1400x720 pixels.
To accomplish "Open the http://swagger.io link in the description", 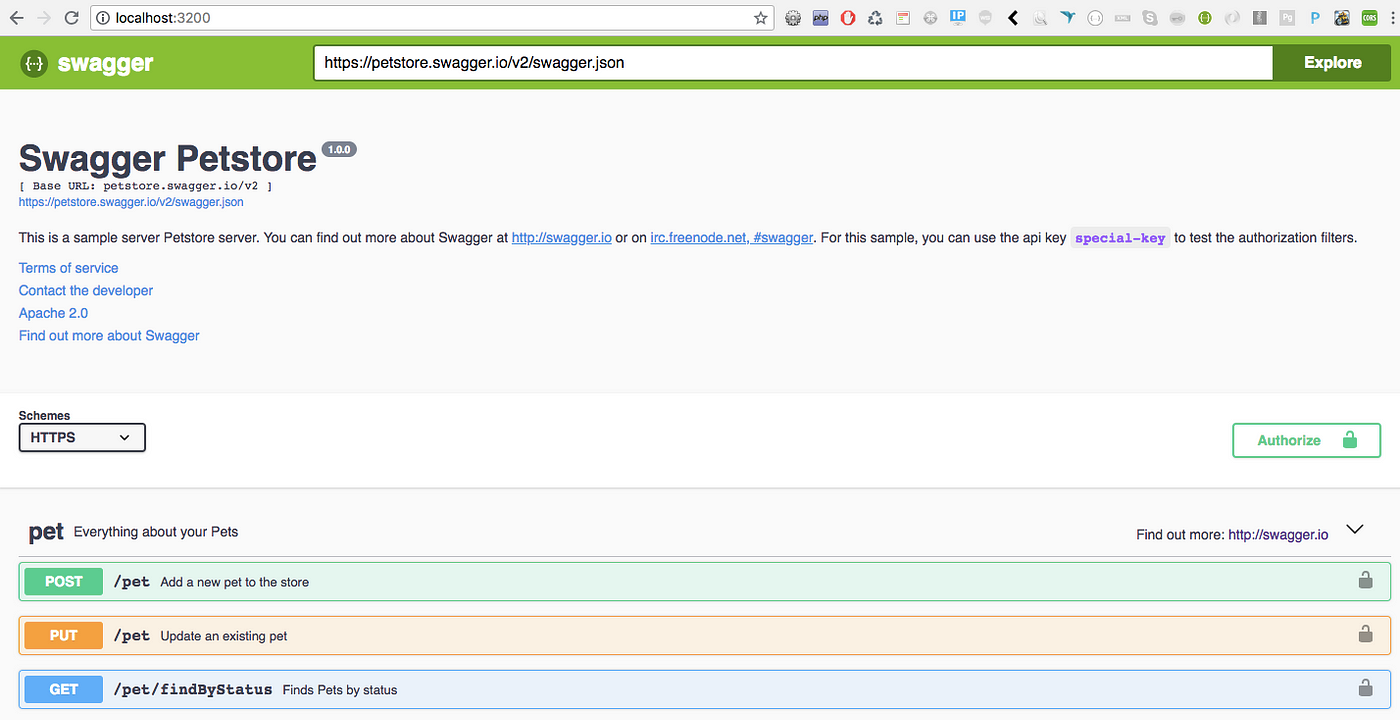I will [x=562, y=238].
